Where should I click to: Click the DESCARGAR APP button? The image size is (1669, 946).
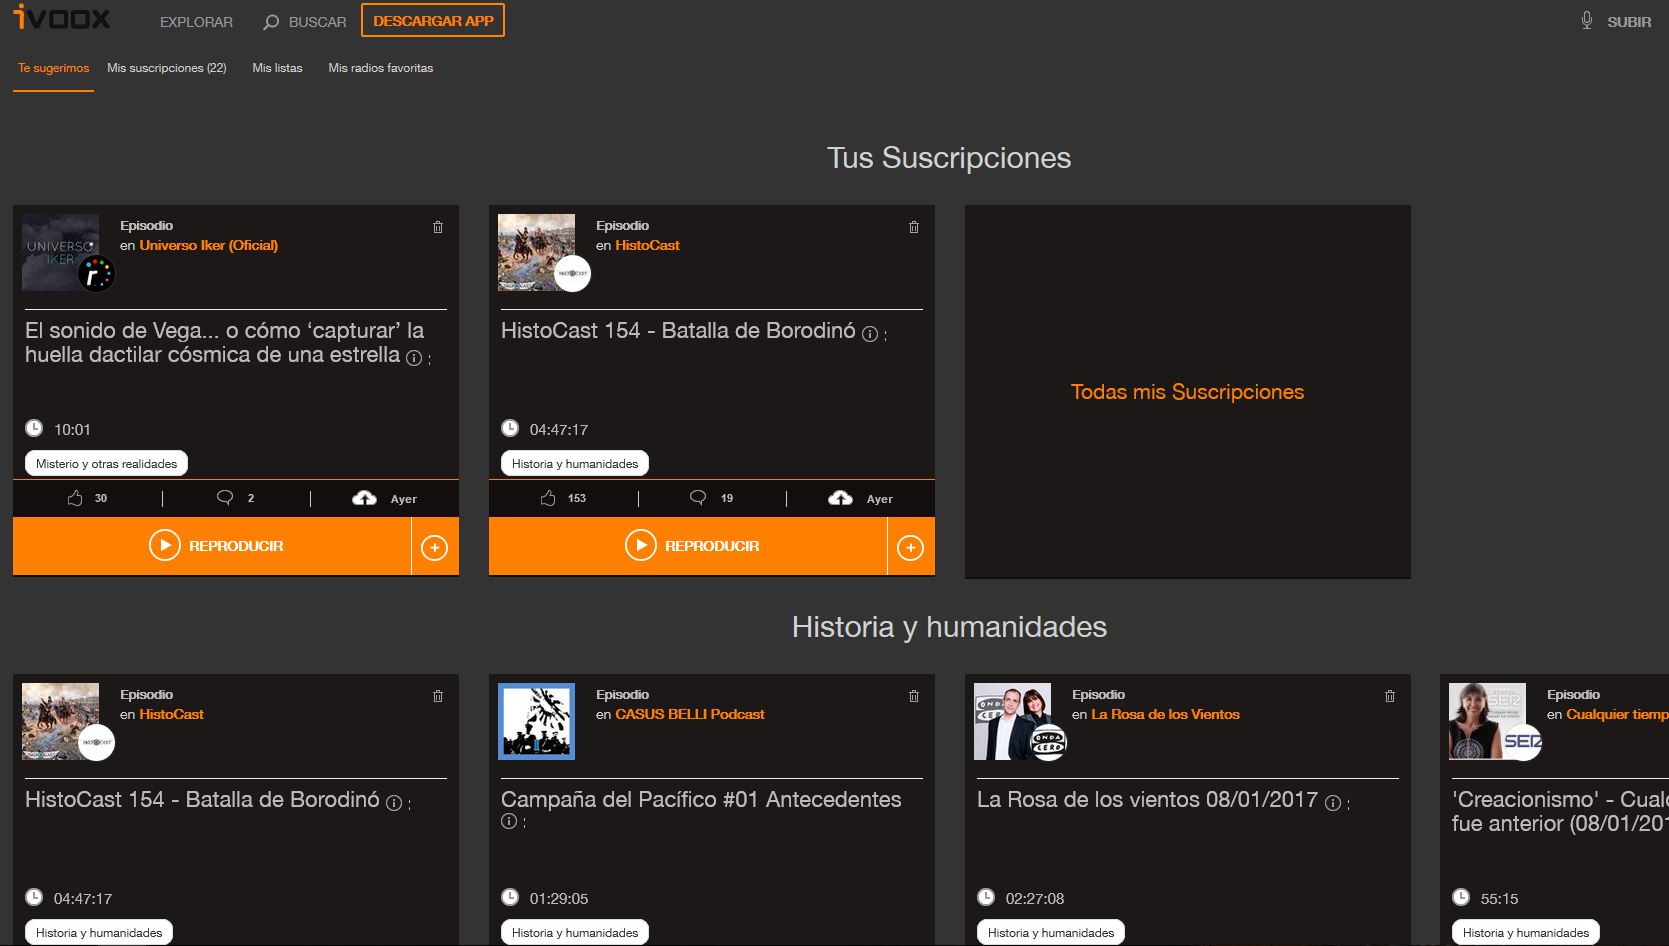(x=433, y=21)
